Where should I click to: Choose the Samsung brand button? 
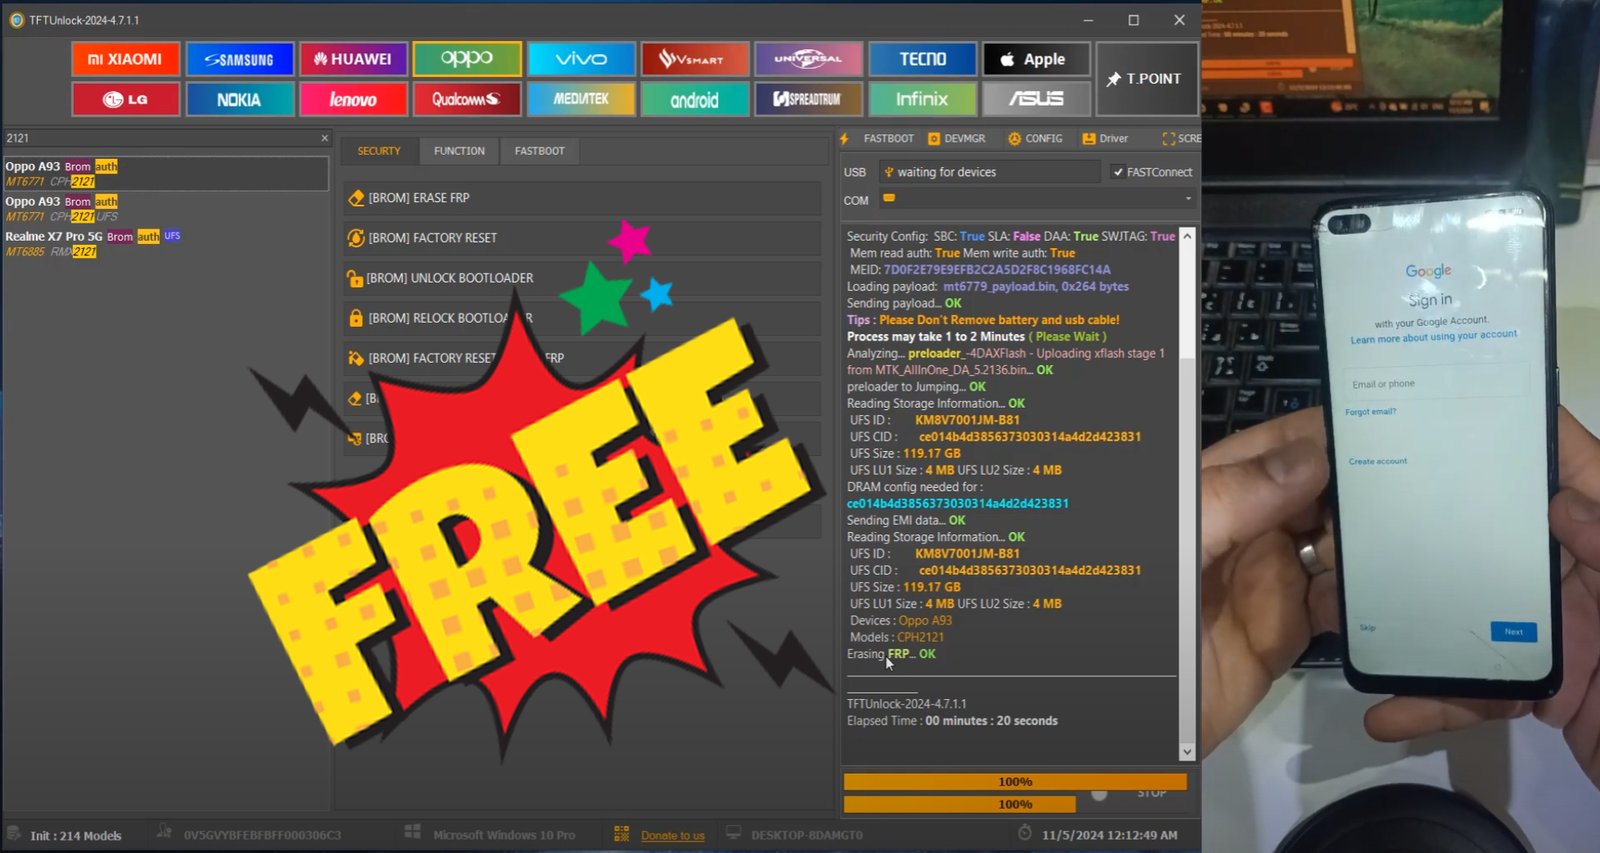239,59
